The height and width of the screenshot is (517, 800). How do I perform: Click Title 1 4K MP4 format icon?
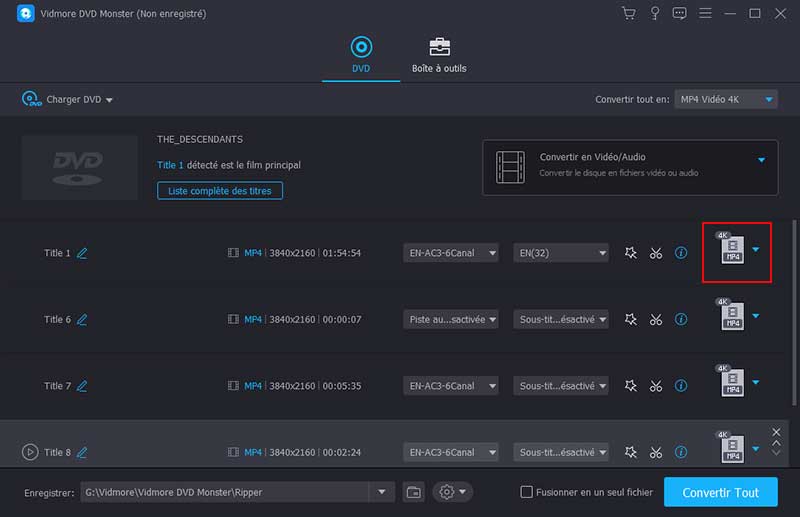pos(731,248)
